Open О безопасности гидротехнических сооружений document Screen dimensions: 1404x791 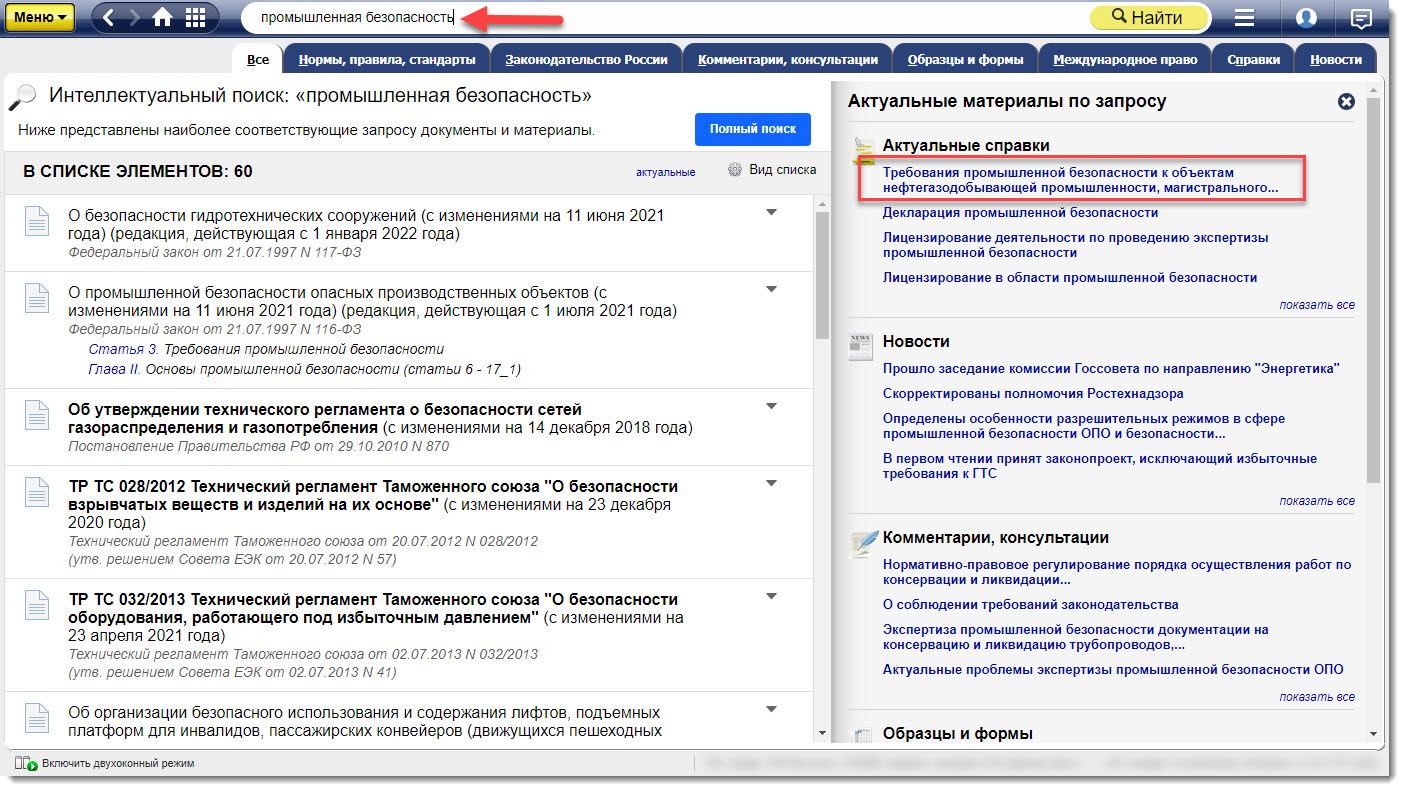coord(366,225)
